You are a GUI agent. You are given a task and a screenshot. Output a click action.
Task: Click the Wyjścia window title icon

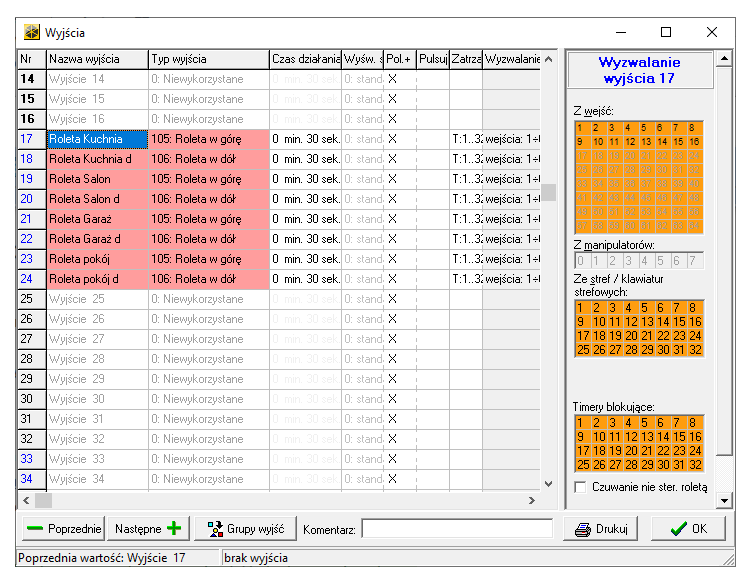click(x=32, y=32)
